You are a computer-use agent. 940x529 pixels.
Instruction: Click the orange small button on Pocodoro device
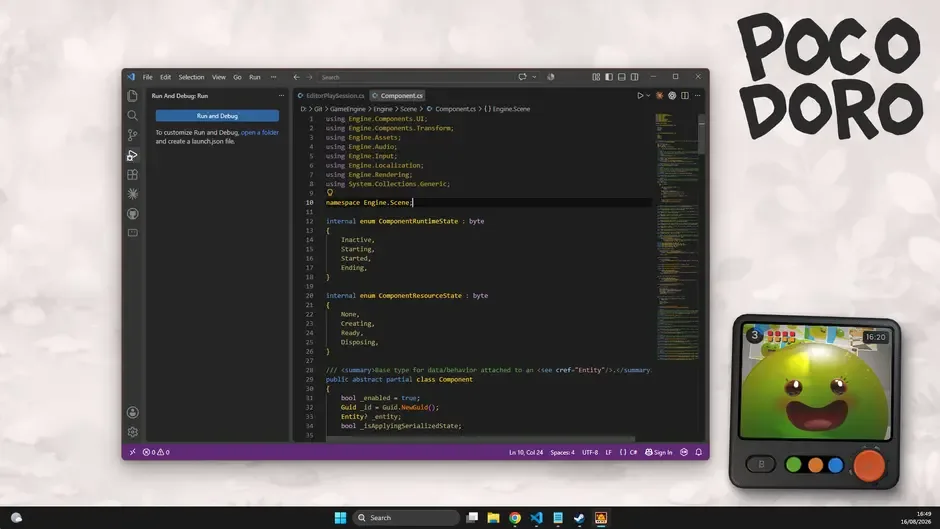pos(815,464)
